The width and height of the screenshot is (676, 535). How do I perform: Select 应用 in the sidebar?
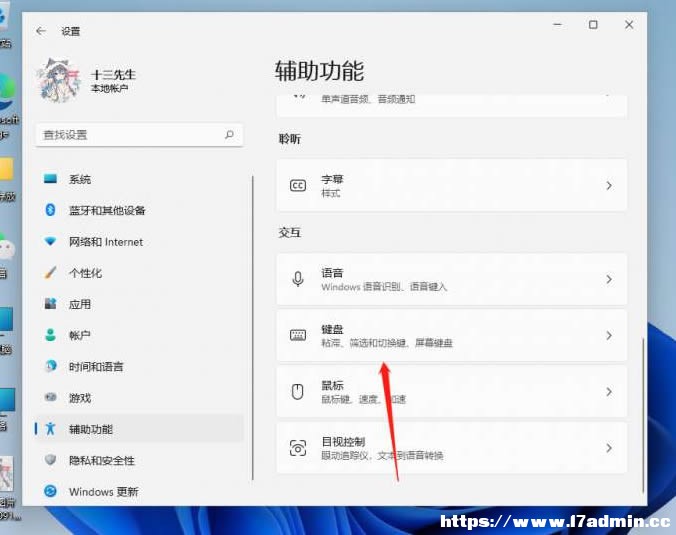[139, 304]
